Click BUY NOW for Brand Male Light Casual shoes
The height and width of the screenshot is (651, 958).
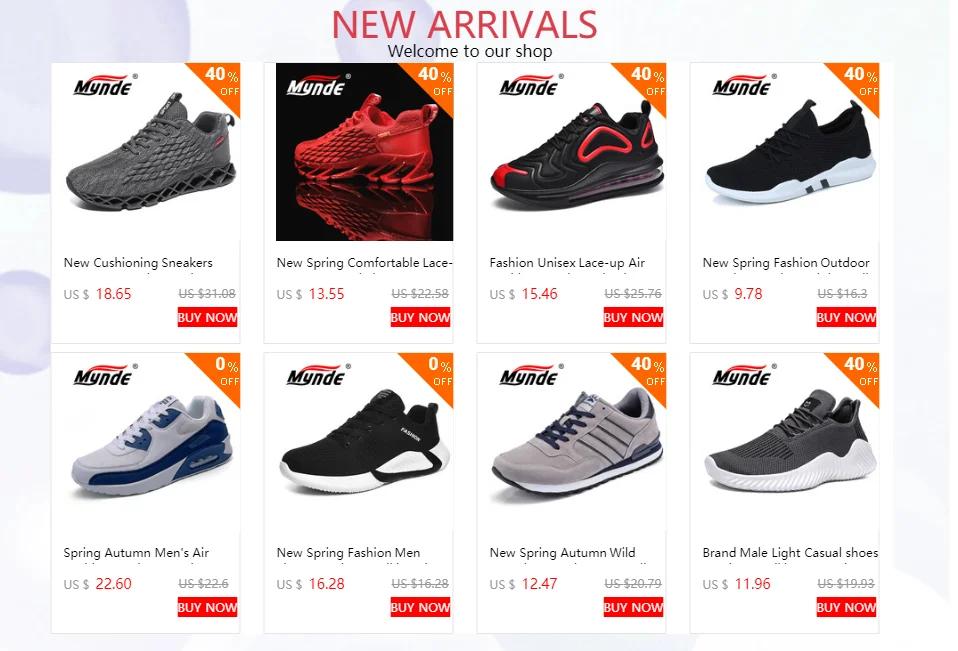tap(846, 607)
